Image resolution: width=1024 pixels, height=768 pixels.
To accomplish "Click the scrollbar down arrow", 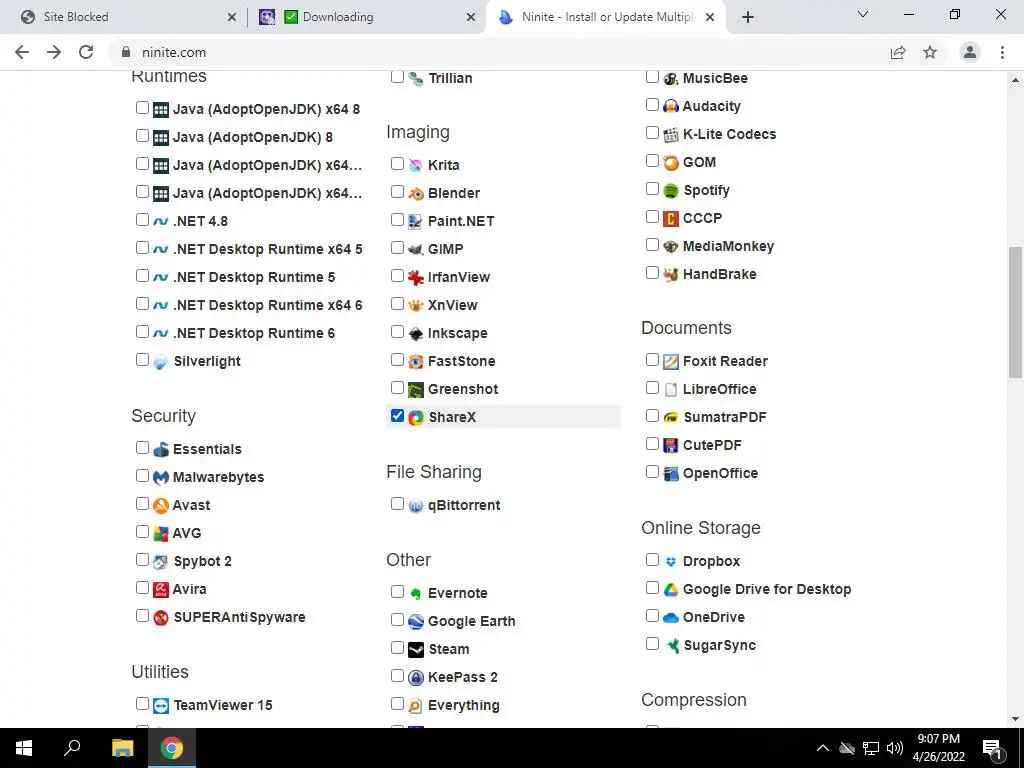I will [1015, 719].
